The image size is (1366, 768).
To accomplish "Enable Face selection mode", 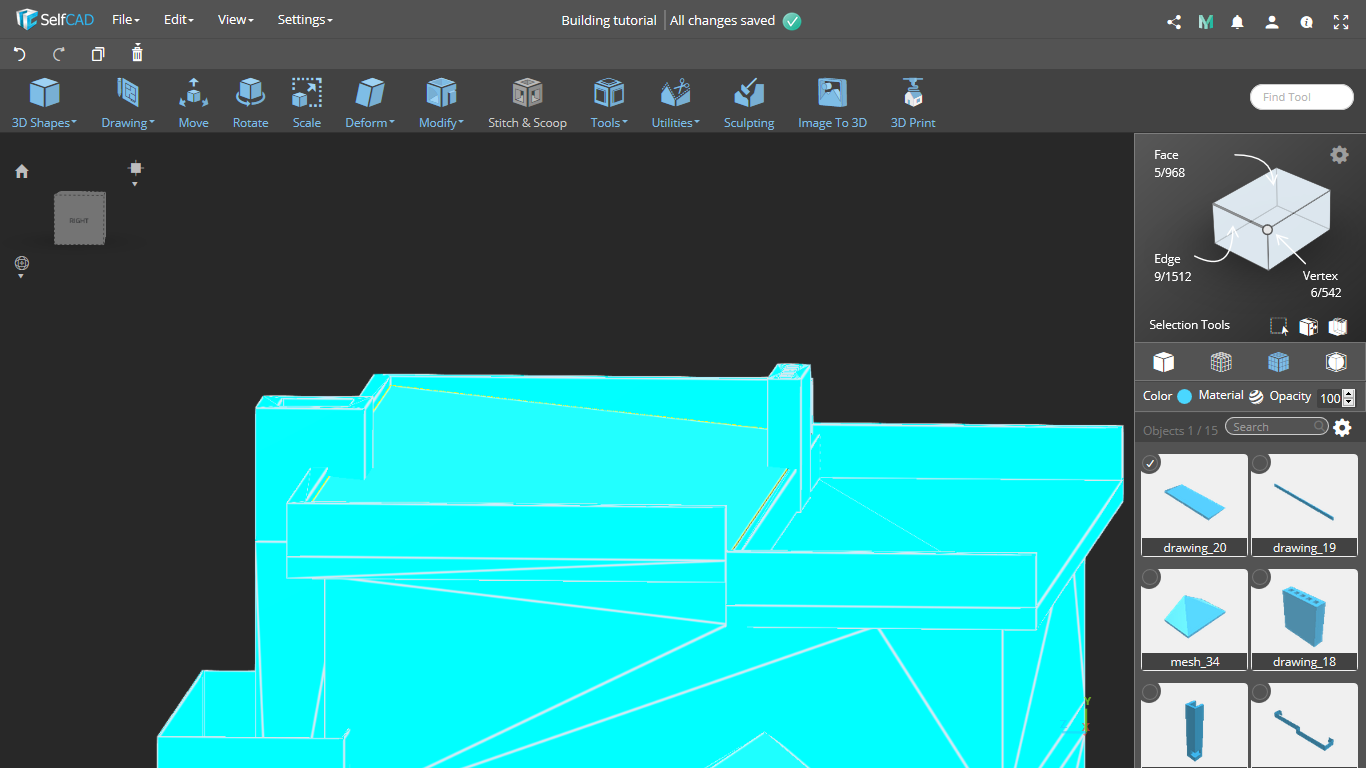I will click(x=1168, y=164).
